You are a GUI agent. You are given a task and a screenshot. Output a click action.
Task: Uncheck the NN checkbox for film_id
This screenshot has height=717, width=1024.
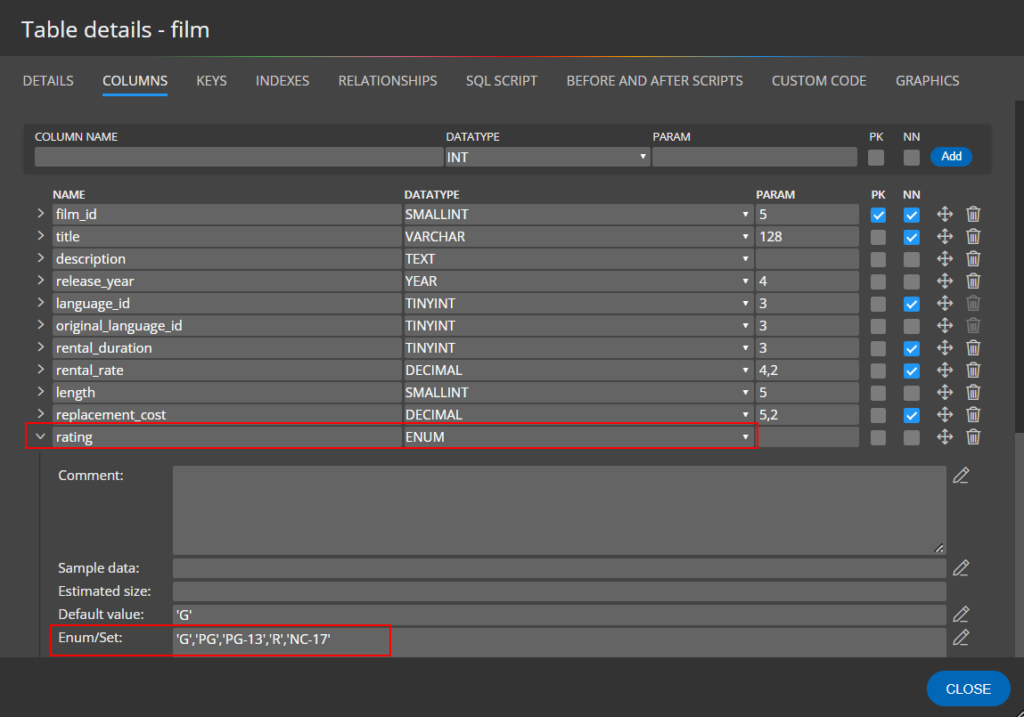tap(911, 215)
